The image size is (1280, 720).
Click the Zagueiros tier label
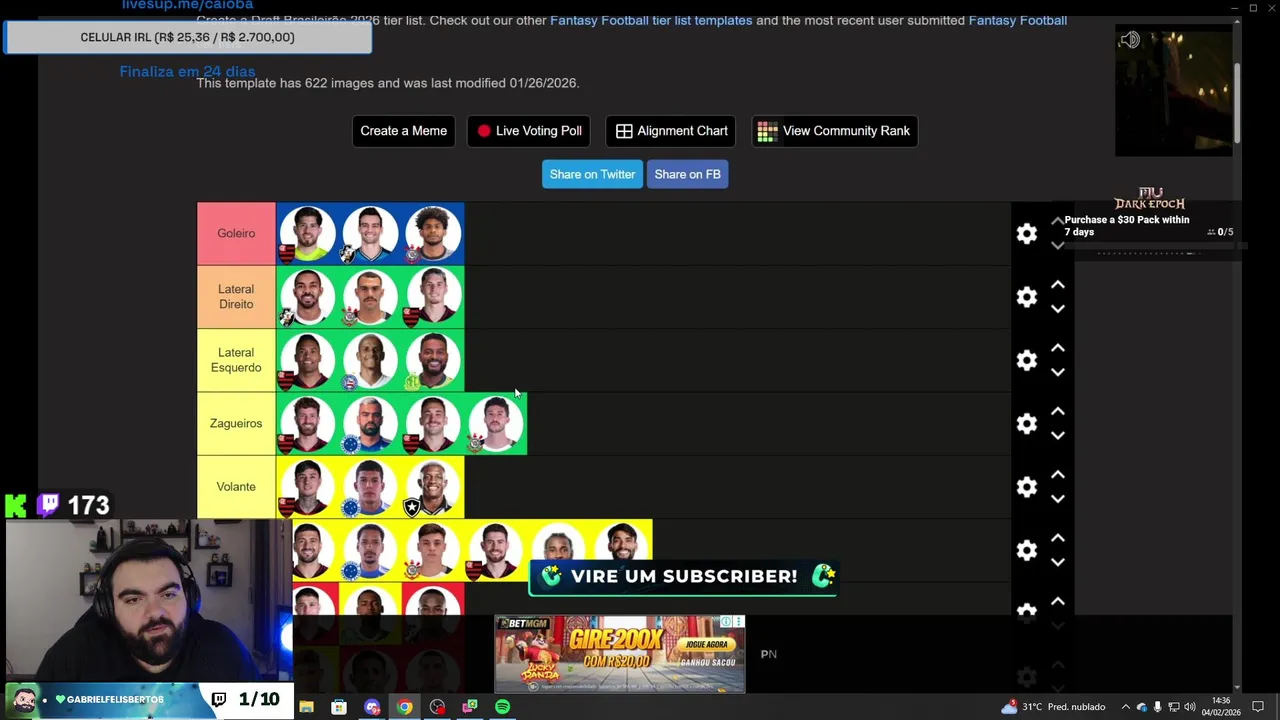tap(236, 423)
